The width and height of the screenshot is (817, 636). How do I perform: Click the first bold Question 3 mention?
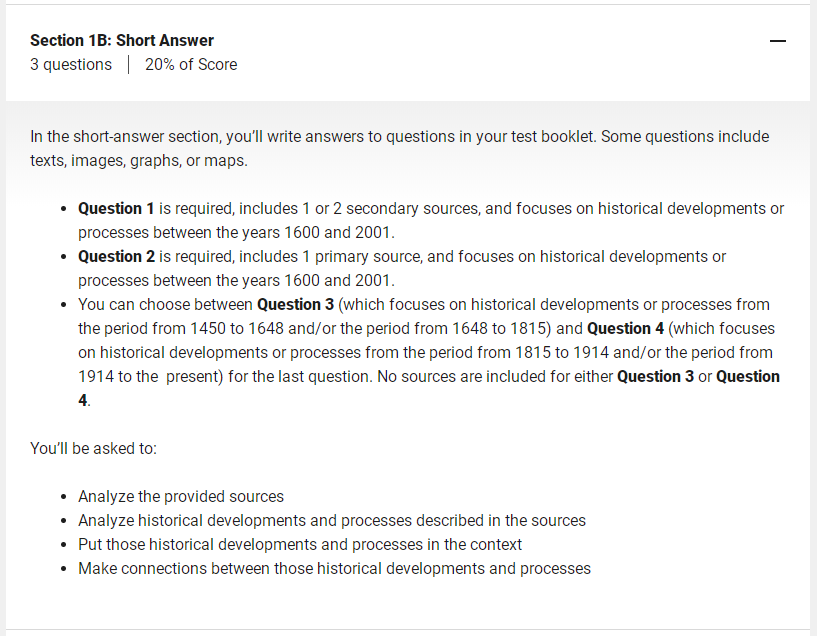click(295, 304)
